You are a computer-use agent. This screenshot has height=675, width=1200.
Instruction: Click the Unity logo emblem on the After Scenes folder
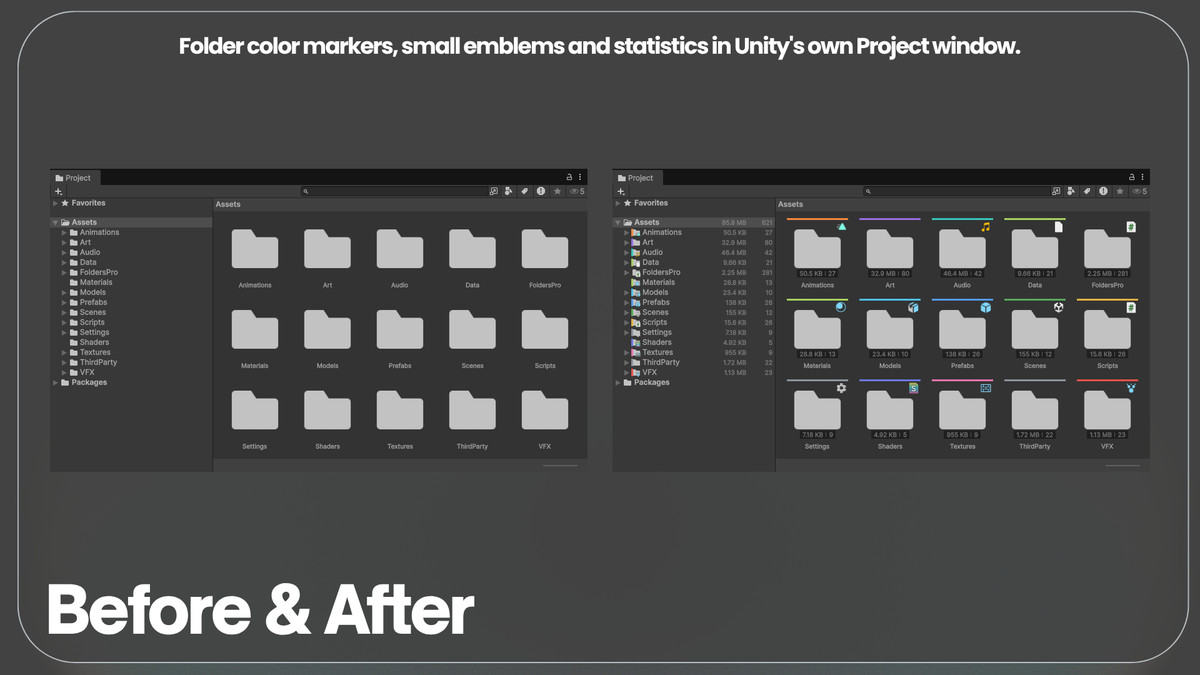(x=1058, y=307)
